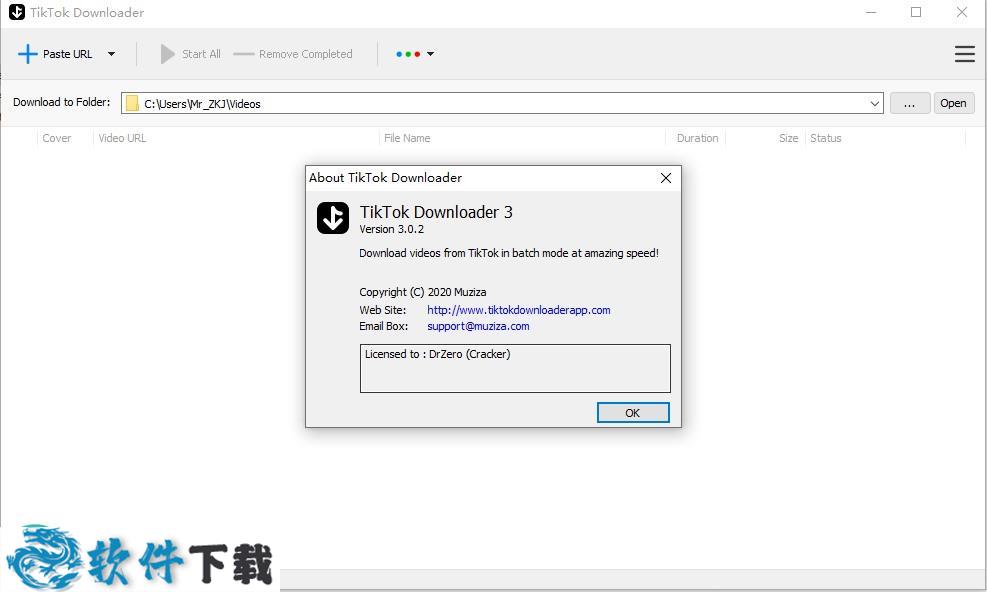Close the About TikTok Downloader dialog
The image size is (987, 592).
click(x=665, y=178)
